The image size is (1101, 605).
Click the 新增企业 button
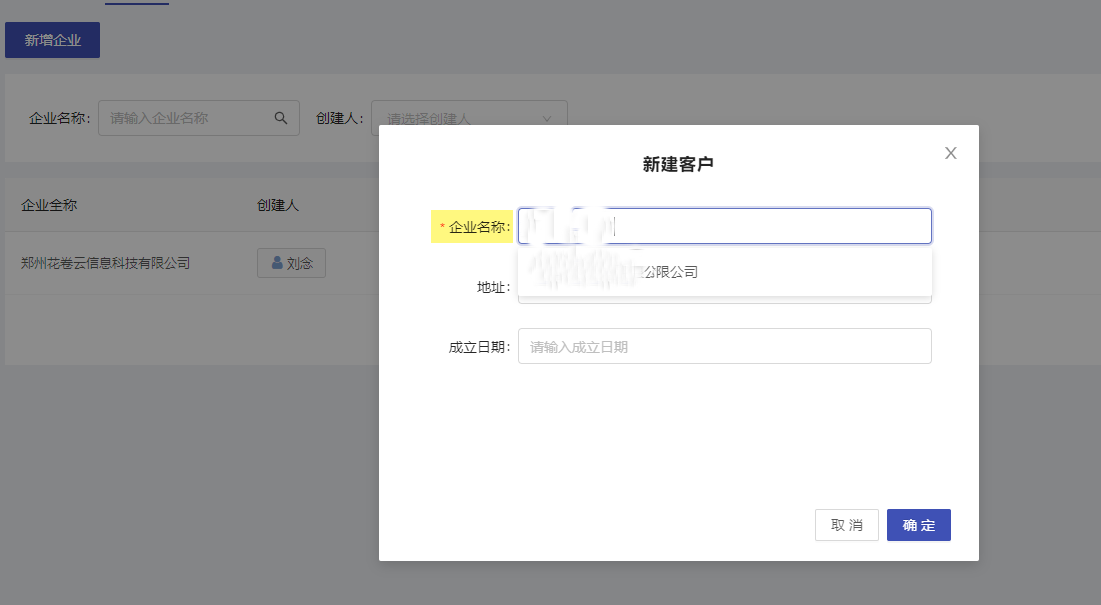53,40
